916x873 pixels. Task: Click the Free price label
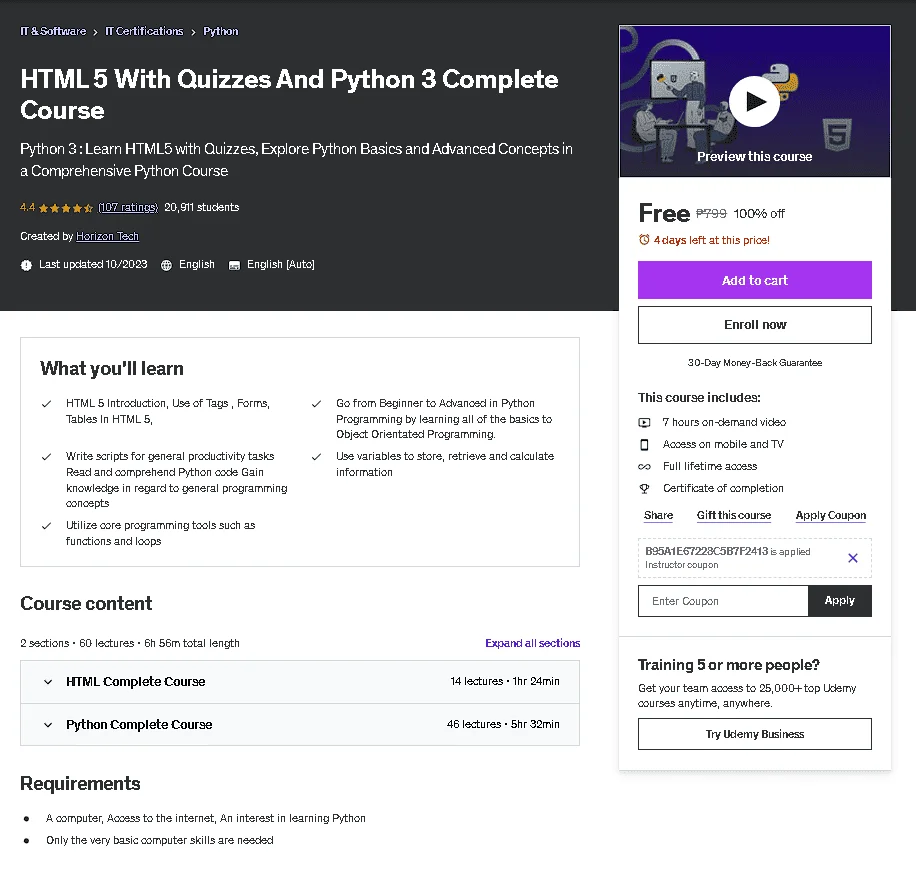click(664, 213)
